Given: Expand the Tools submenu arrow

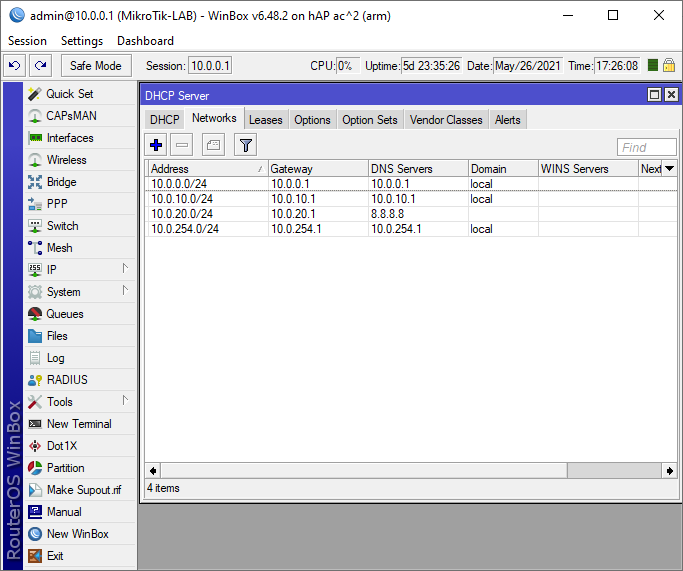Looking at the screenshot, I should pos(125,400).
